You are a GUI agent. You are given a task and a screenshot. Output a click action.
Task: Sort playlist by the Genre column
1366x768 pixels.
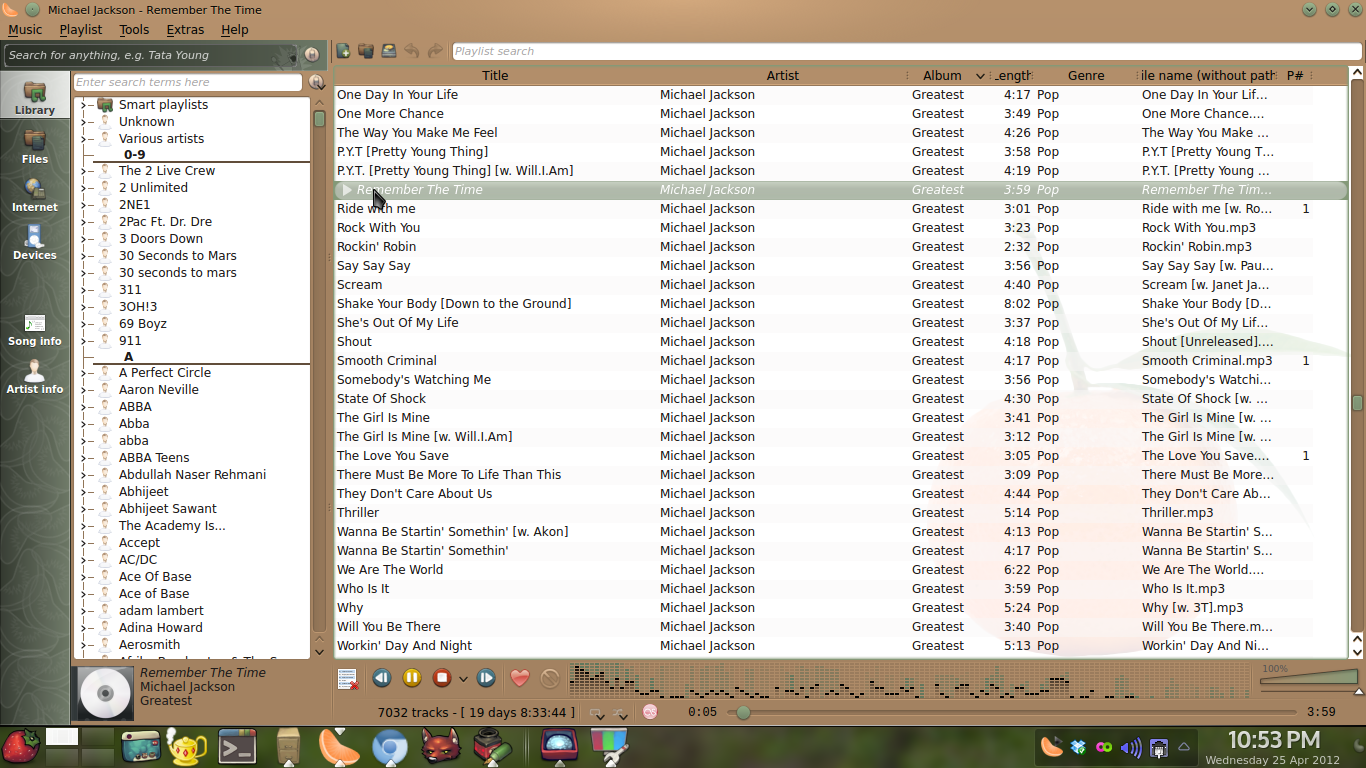point(1086,75)
